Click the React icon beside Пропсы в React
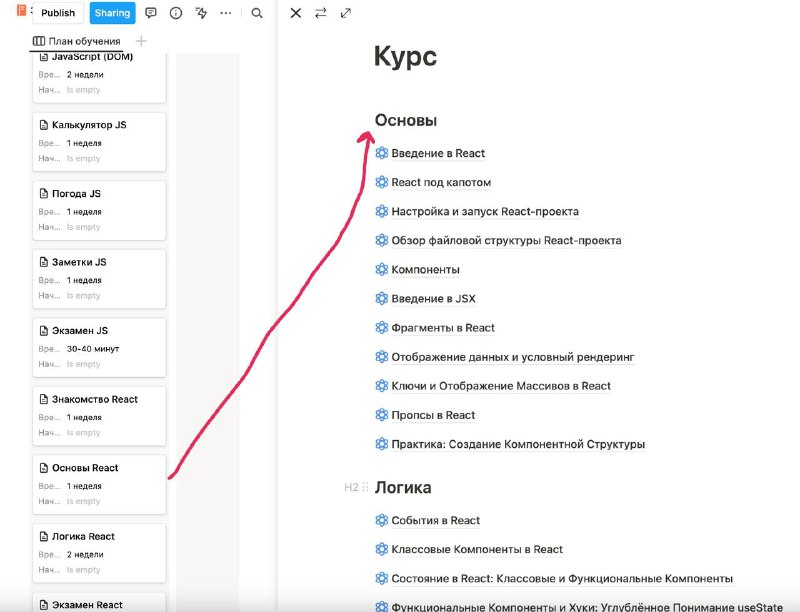This screenshot has height=612, width=800. point(382,415)
